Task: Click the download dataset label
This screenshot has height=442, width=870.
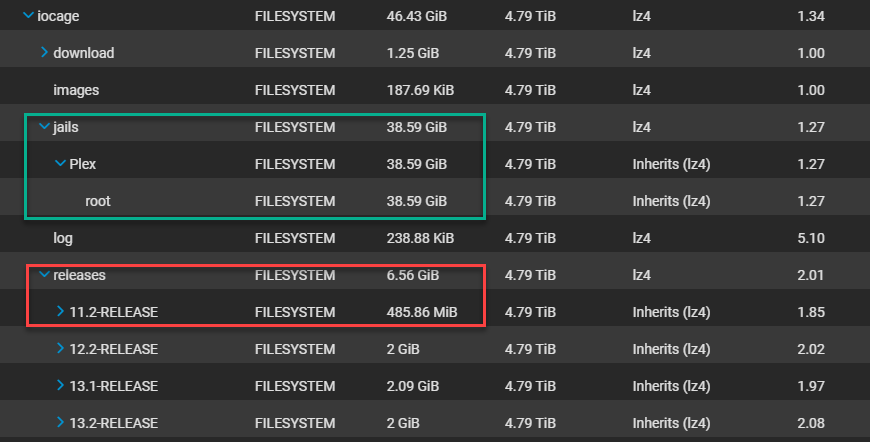Action: tap(84, 53)
